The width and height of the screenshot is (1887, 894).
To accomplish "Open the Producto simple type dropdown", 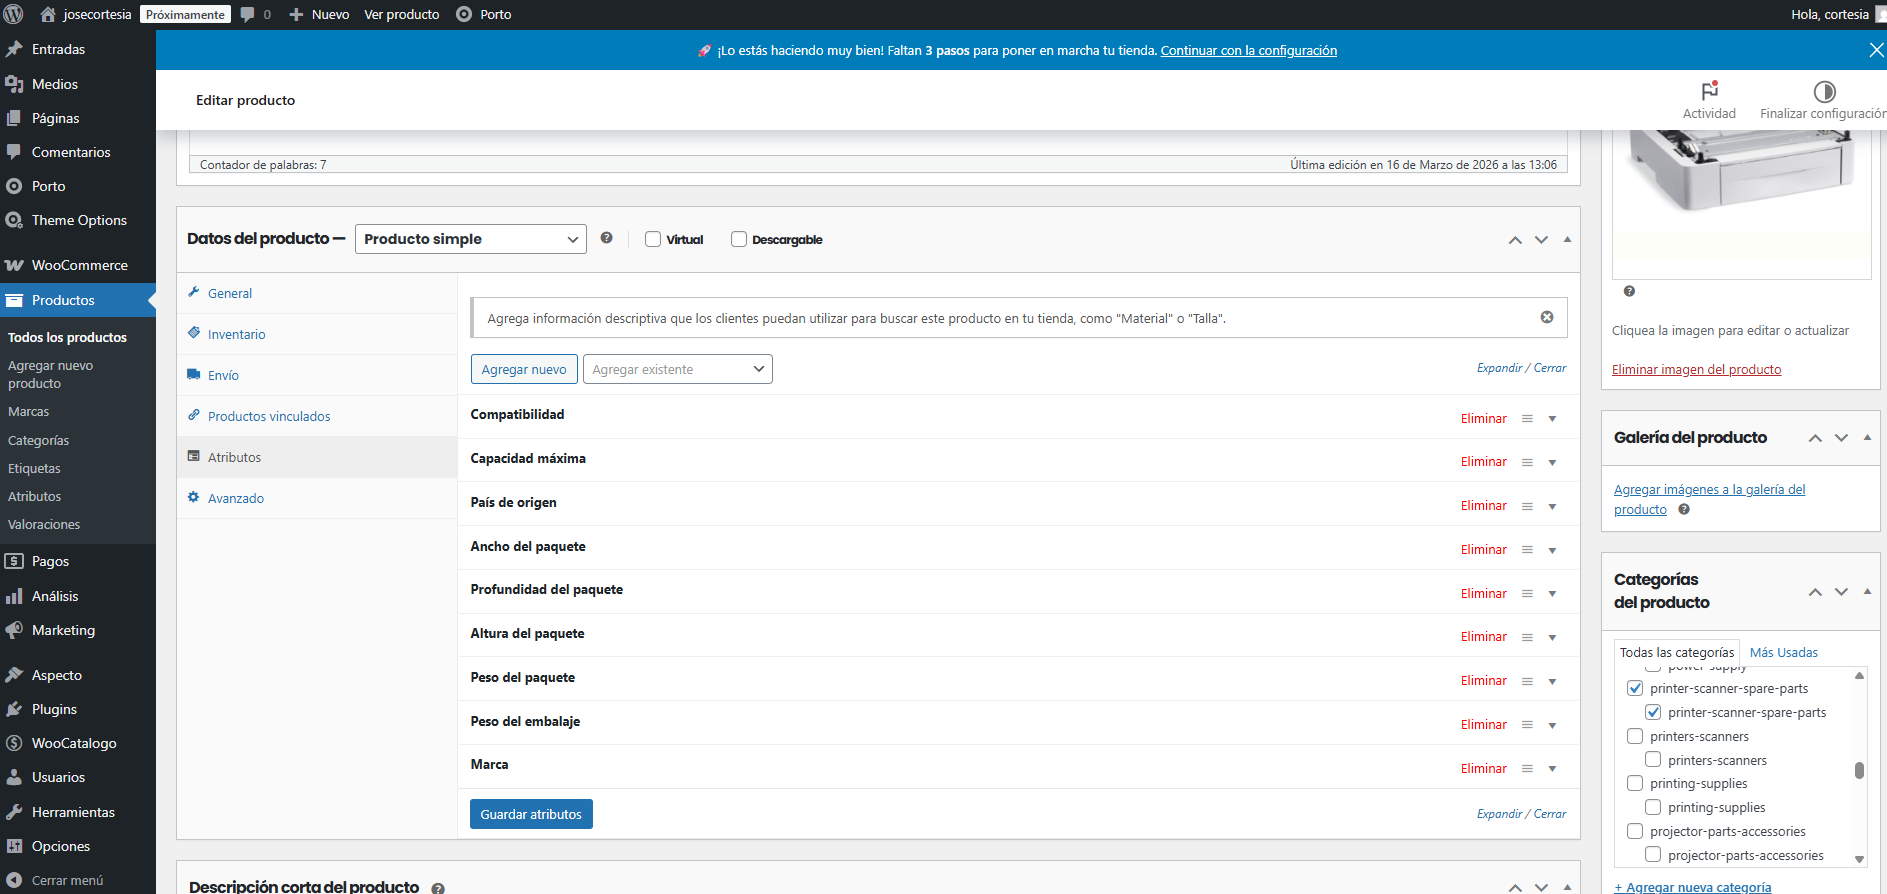I will coord(470,239).
